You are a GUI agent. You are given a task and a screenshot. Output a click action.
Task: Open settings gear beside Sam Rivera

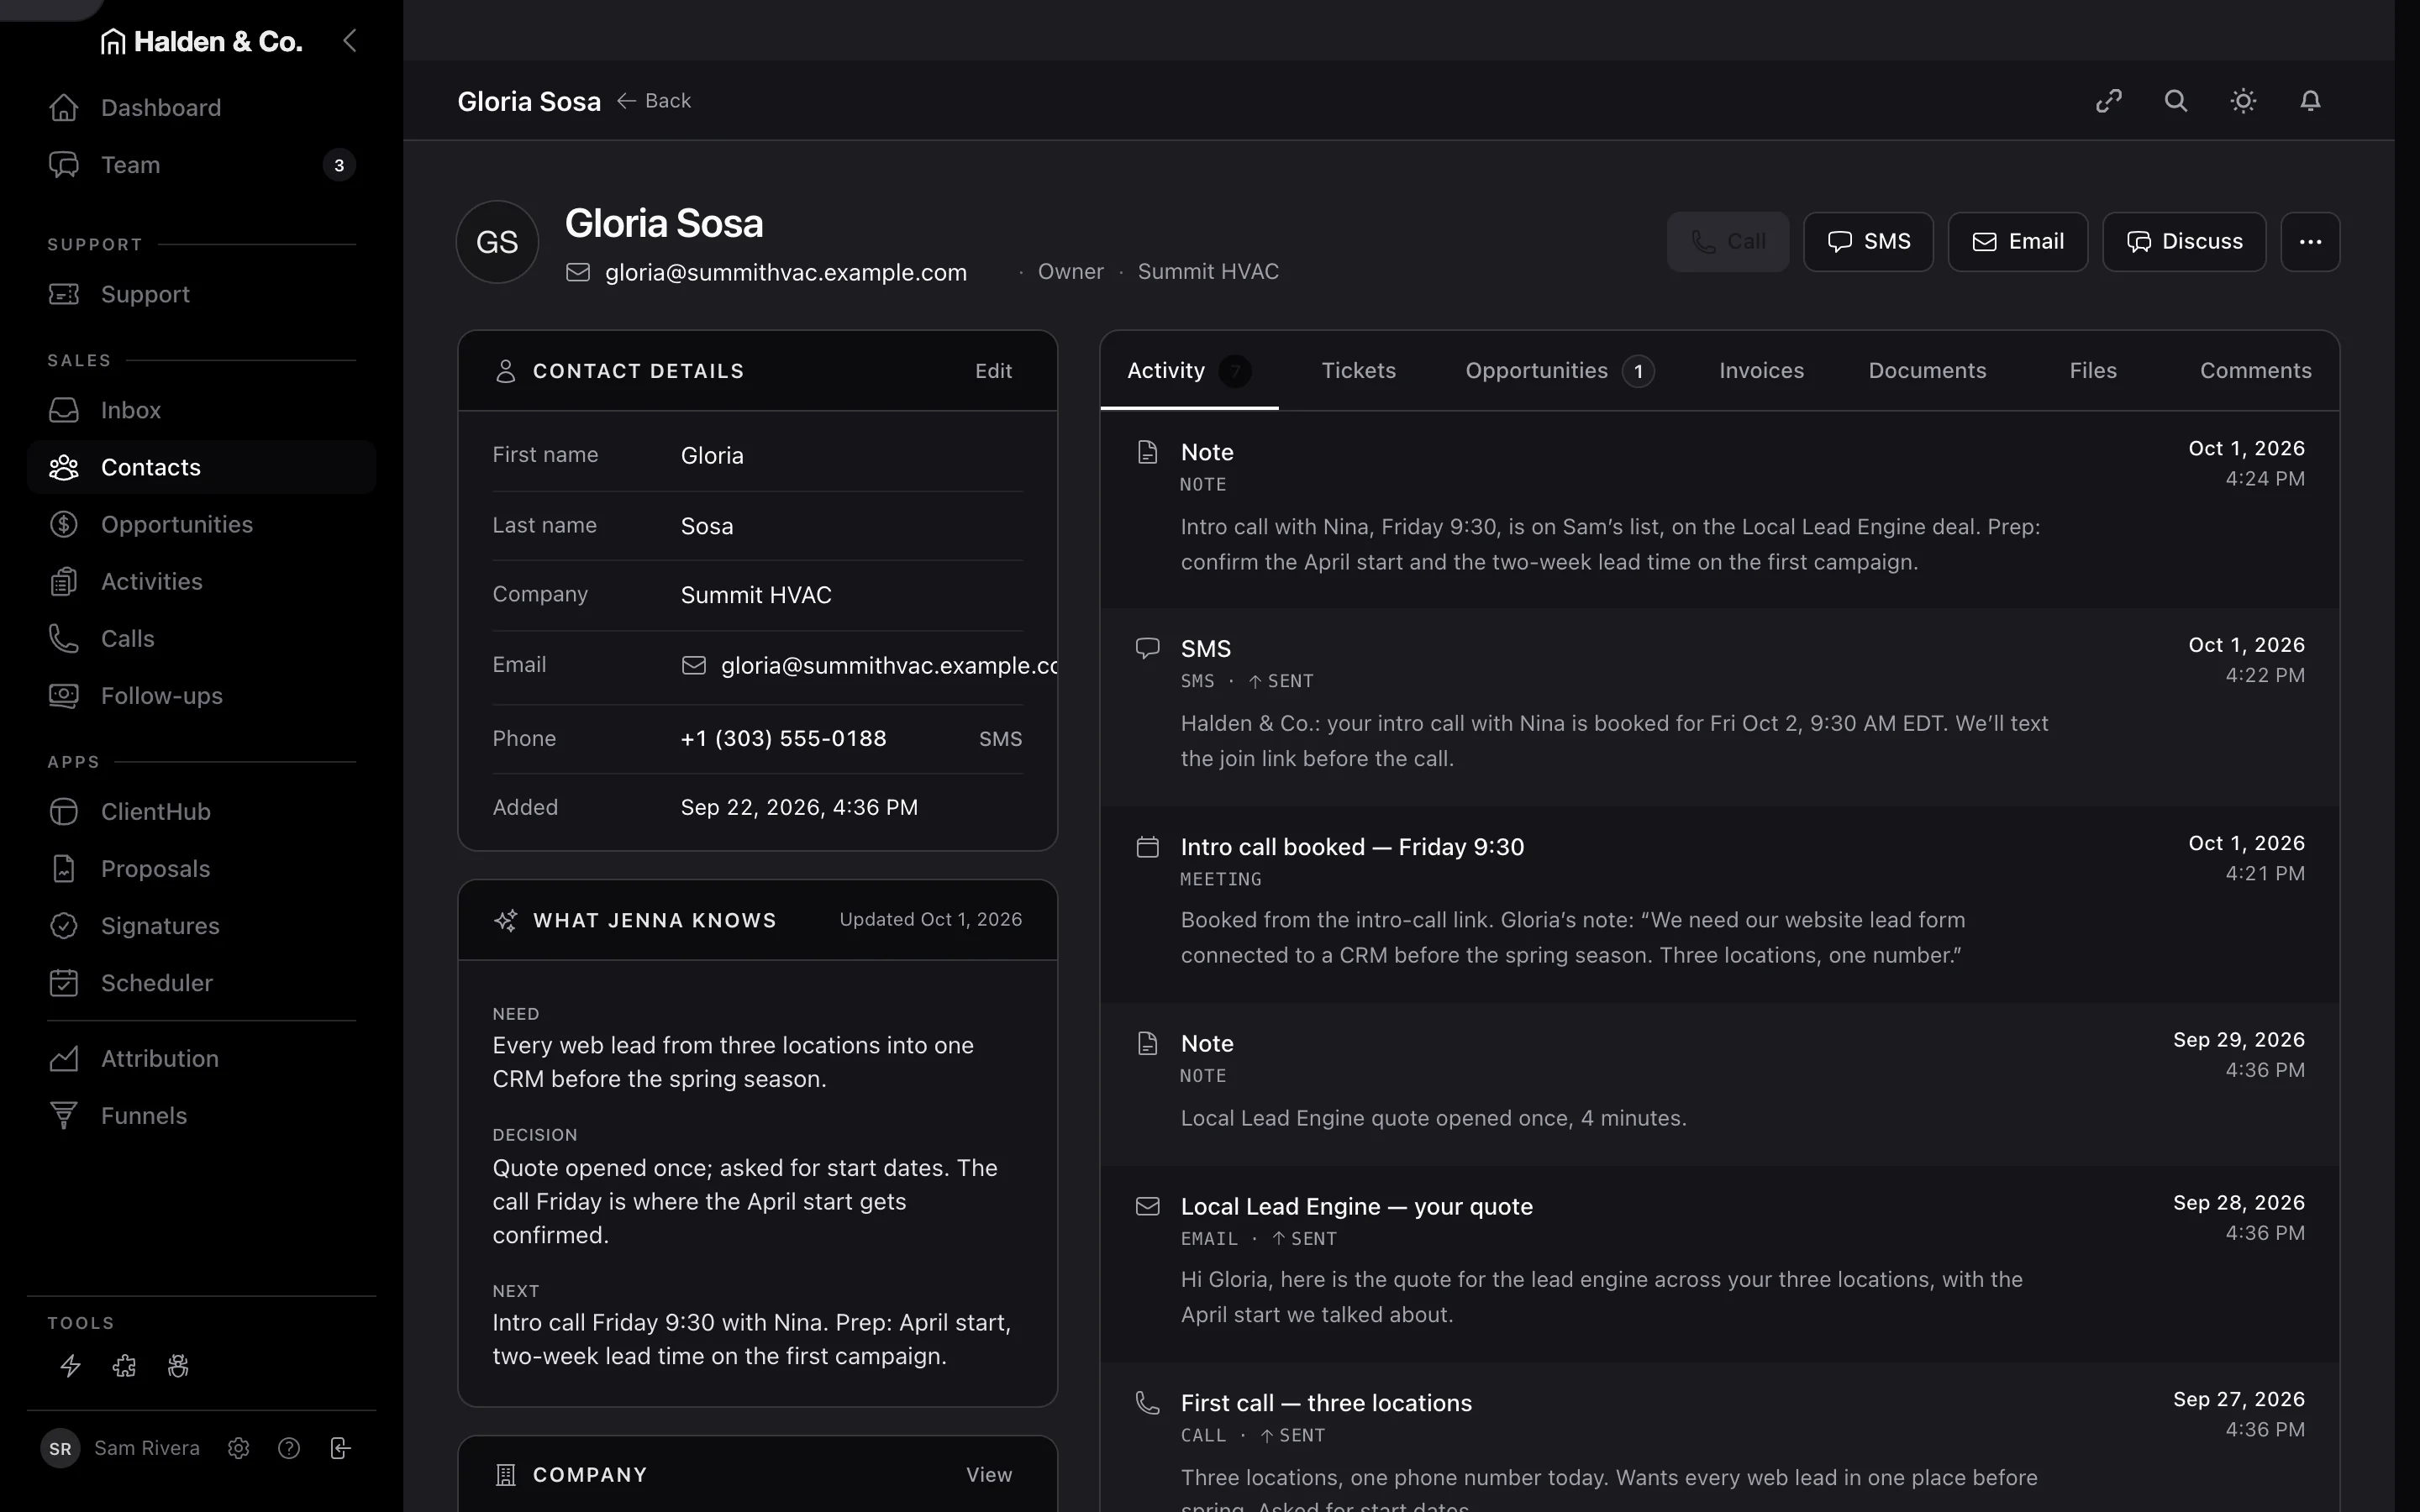pyautogui.click(x=238, y=1448)
